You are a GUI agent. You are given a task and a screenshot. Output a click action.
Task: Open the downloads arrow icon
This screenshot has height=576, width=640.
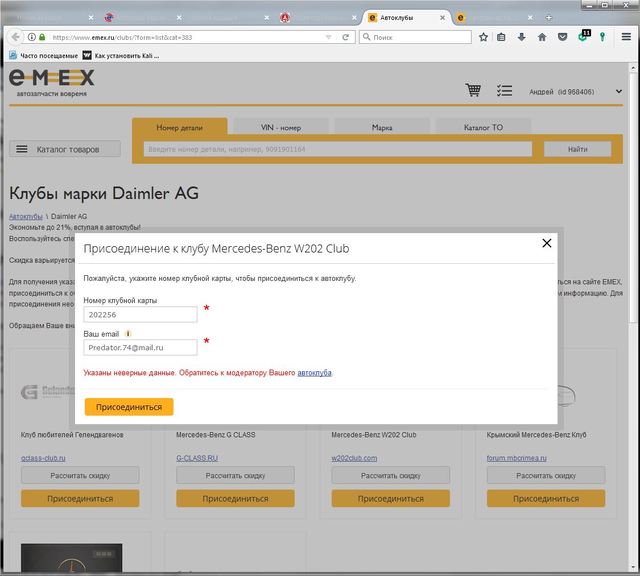(x=521, y=37)
